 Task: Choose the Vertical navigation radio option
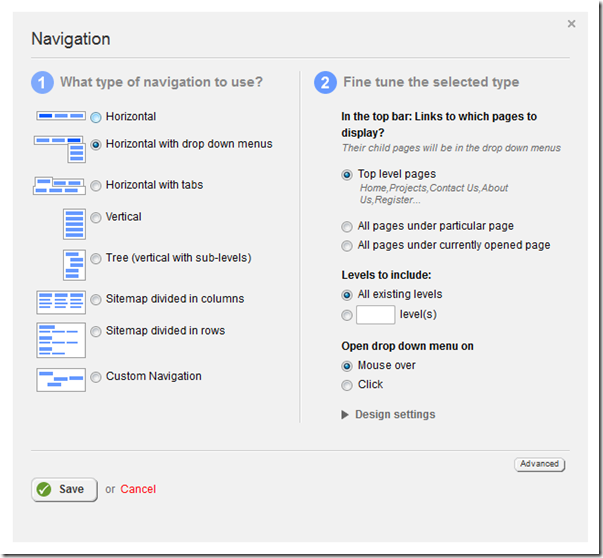pos(96,217)
